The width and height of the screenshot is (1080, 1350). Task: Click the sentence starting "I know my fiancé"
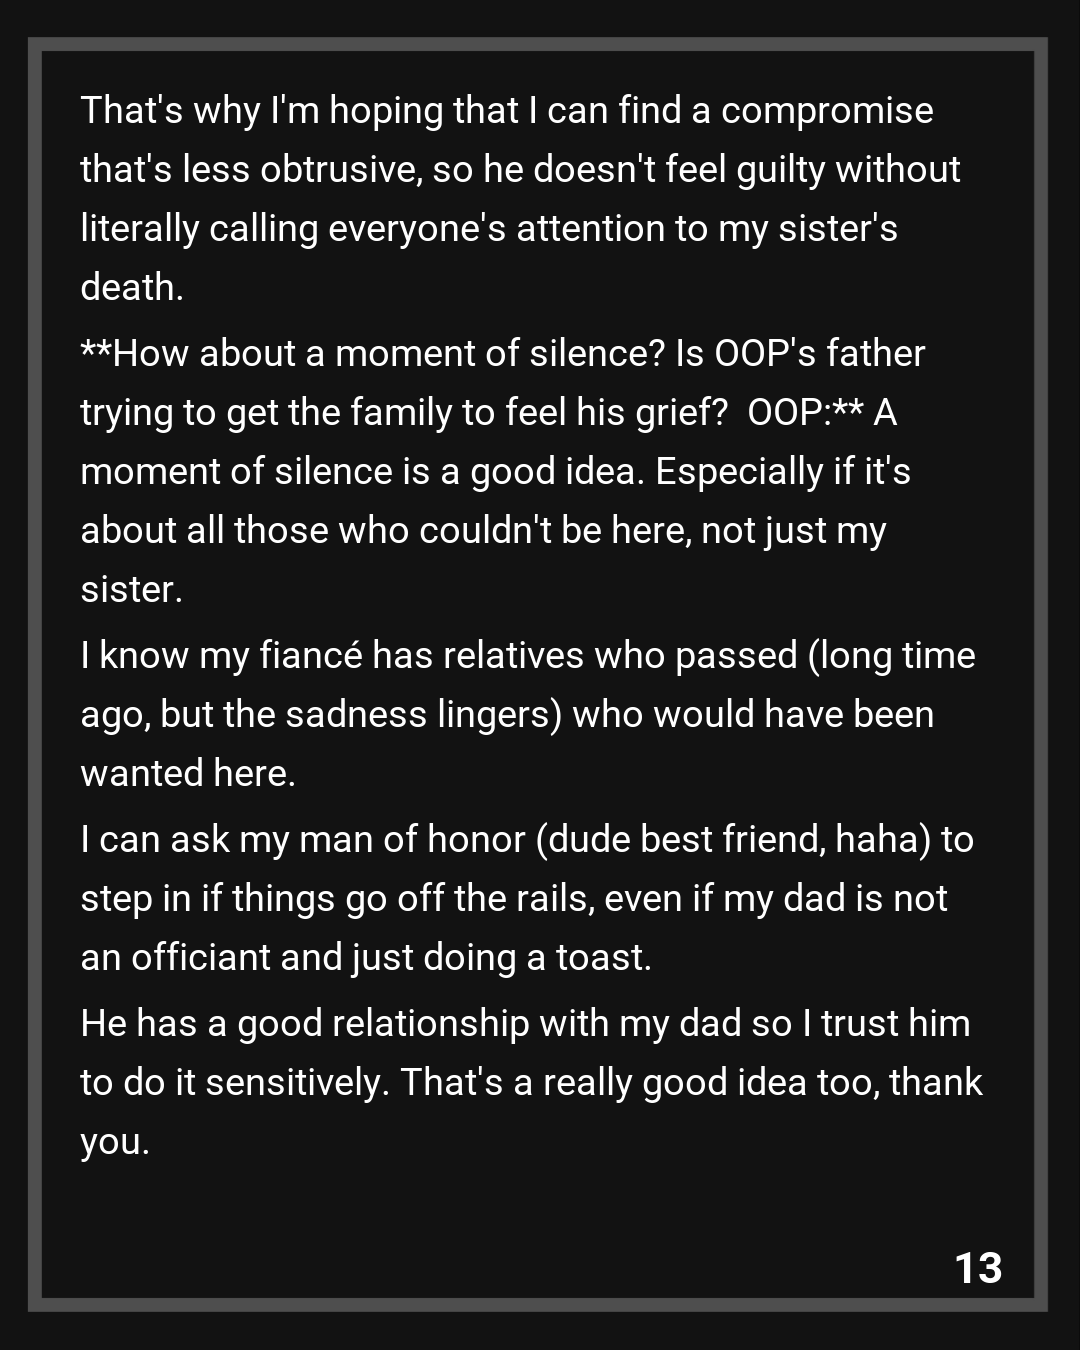[x=527, y=656]
